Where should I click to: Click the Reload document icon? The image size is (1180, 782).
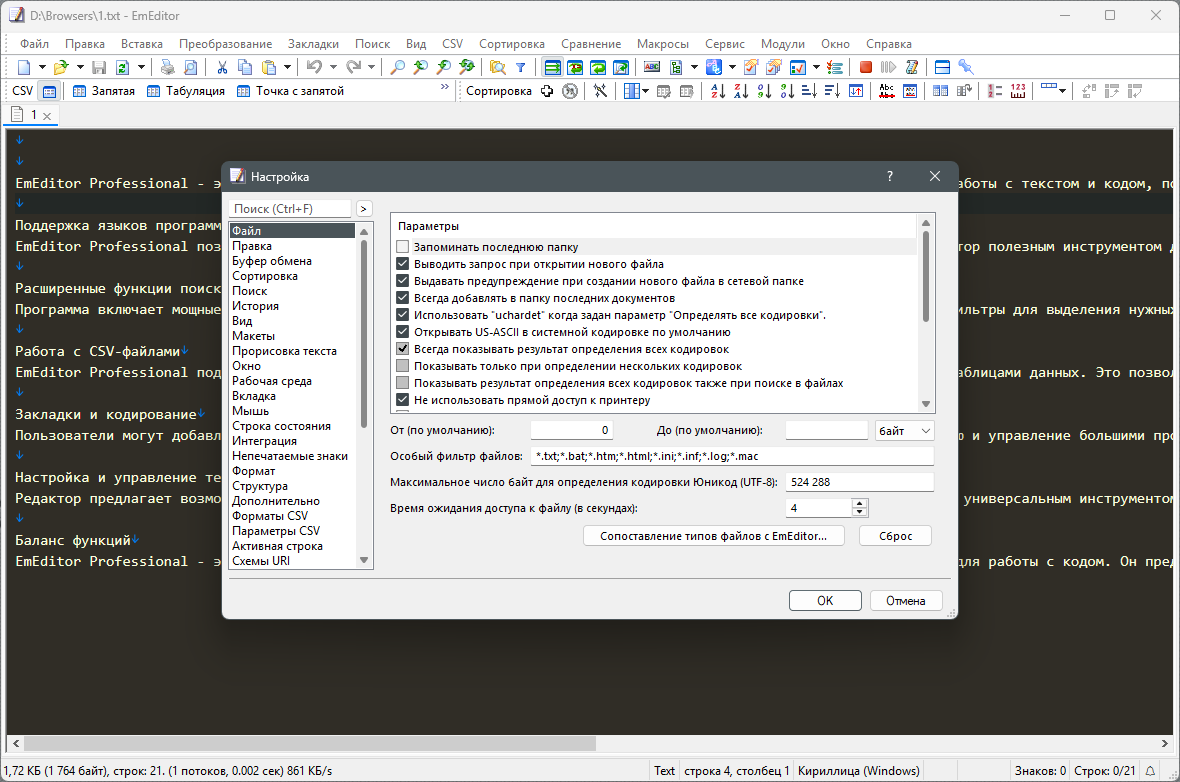click(x=122, y=67)
